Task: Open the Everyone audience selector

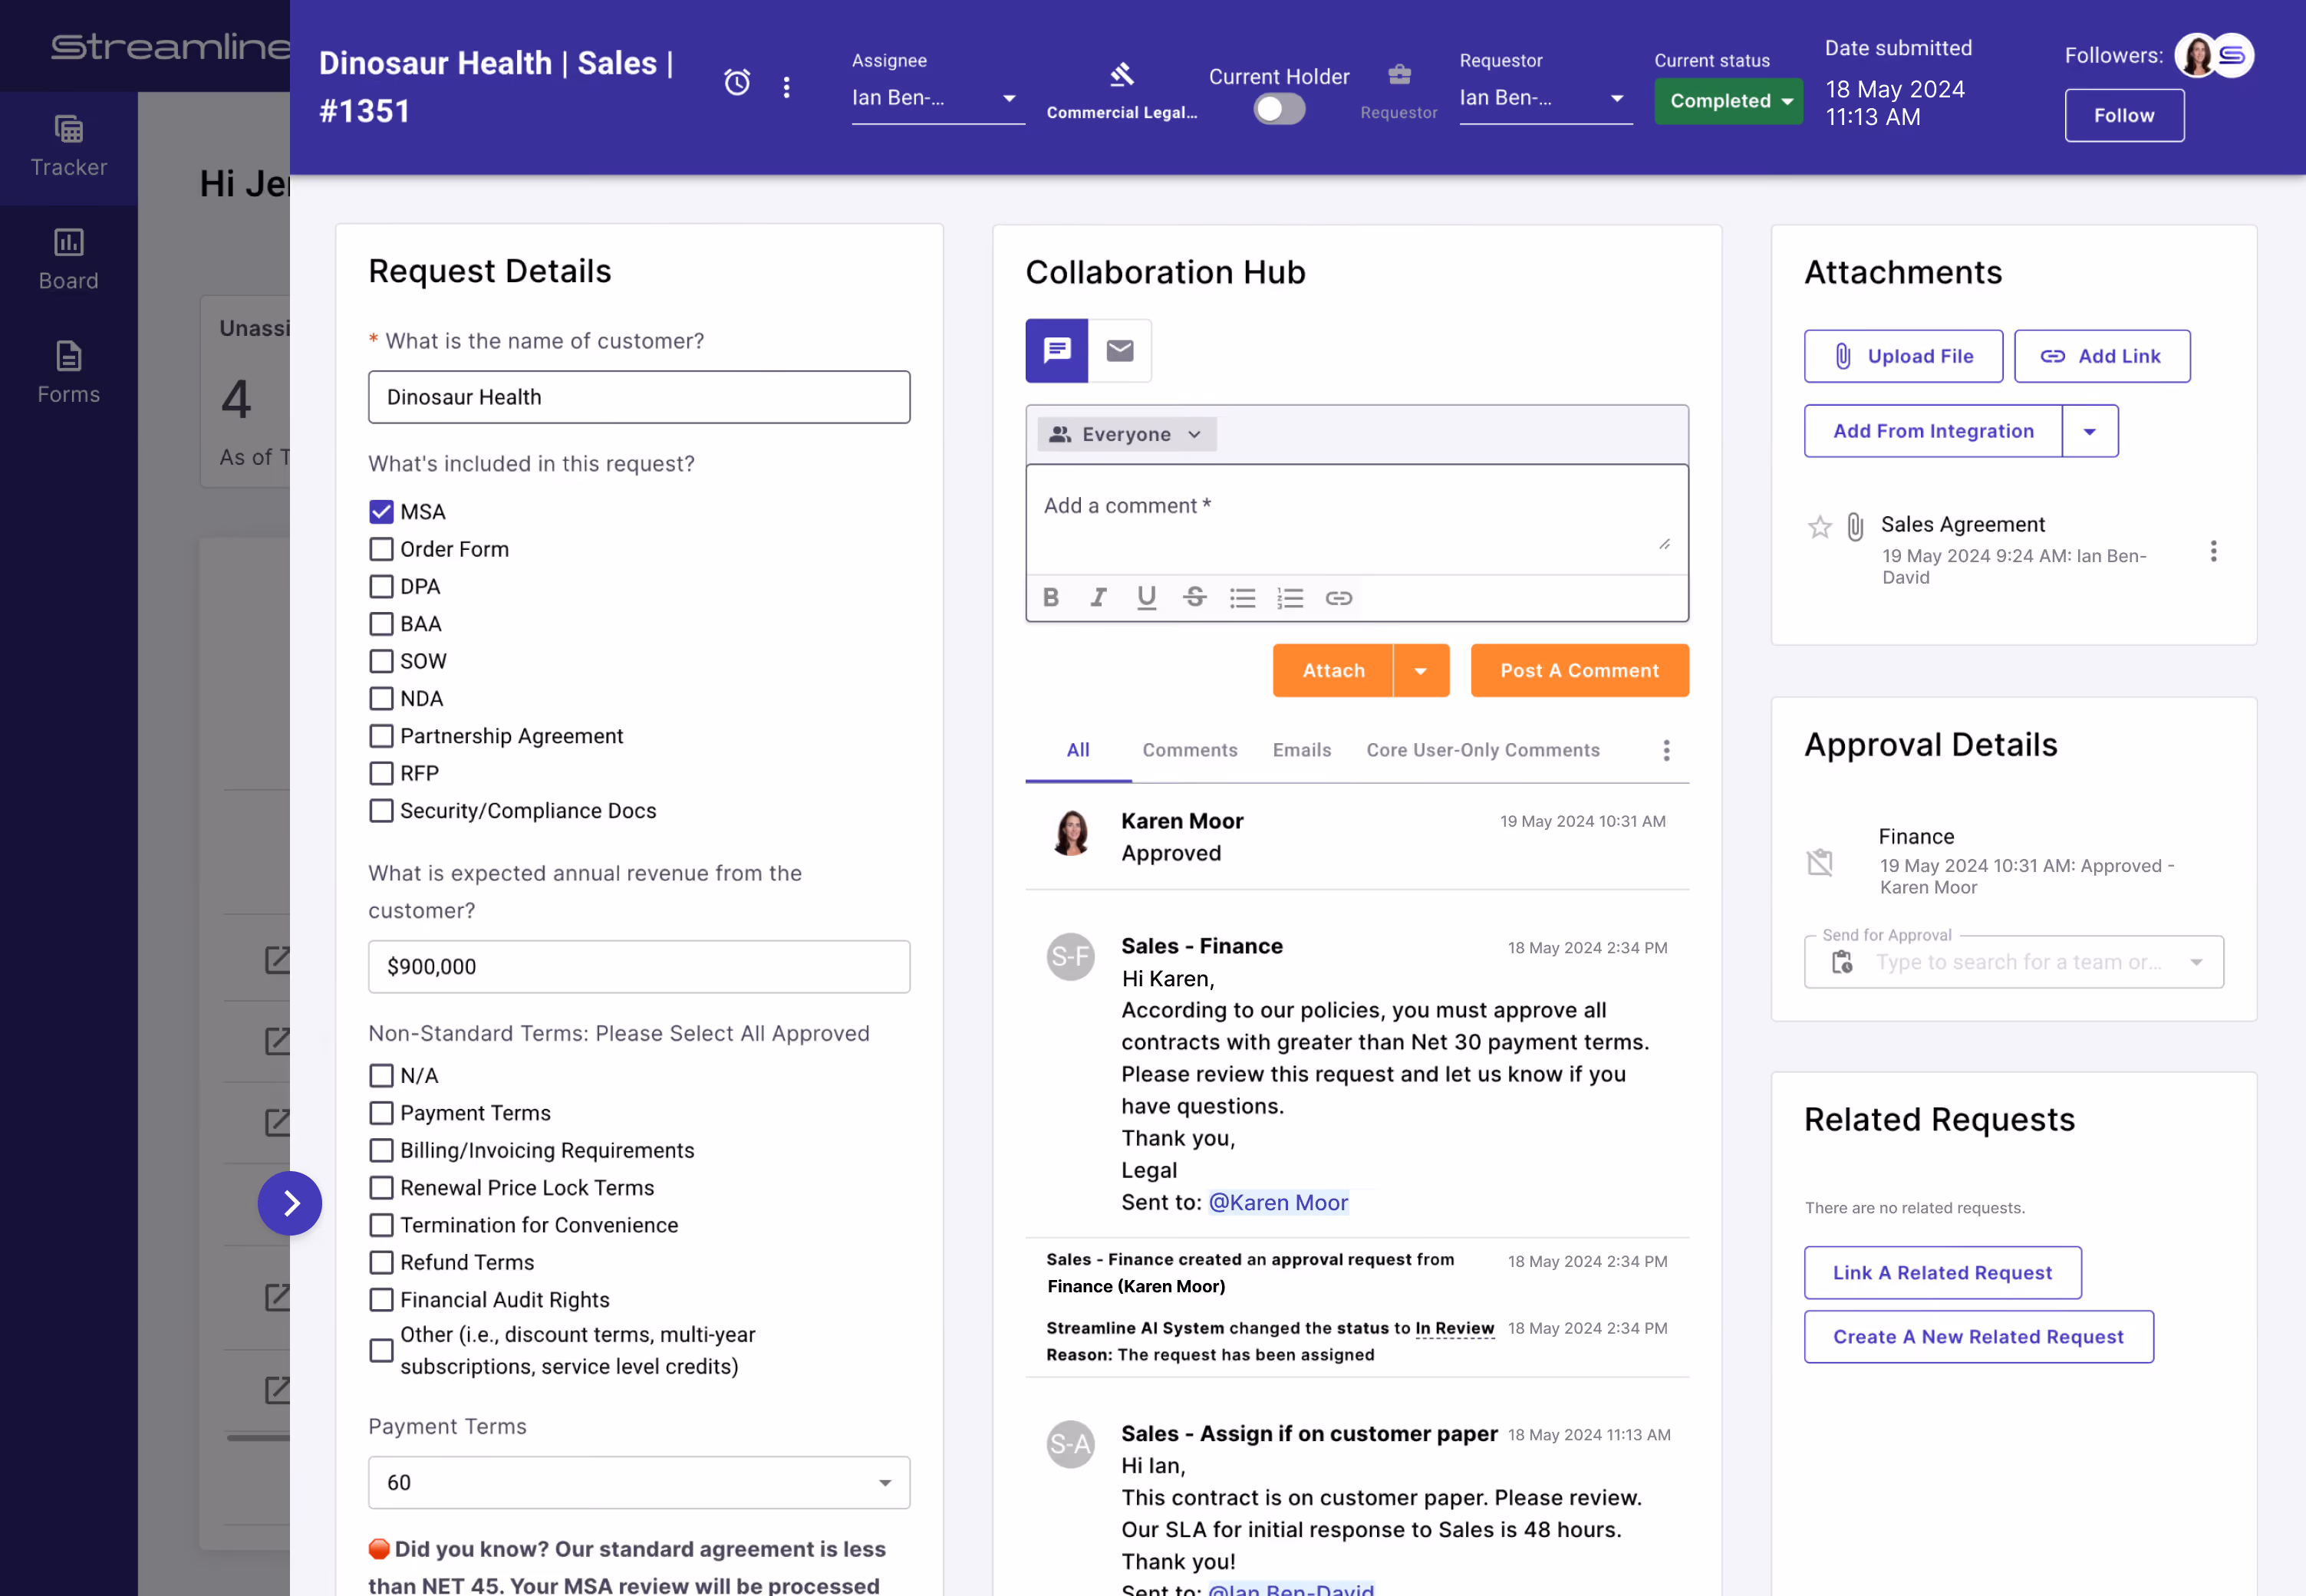Action: [x=1126, y=434]
